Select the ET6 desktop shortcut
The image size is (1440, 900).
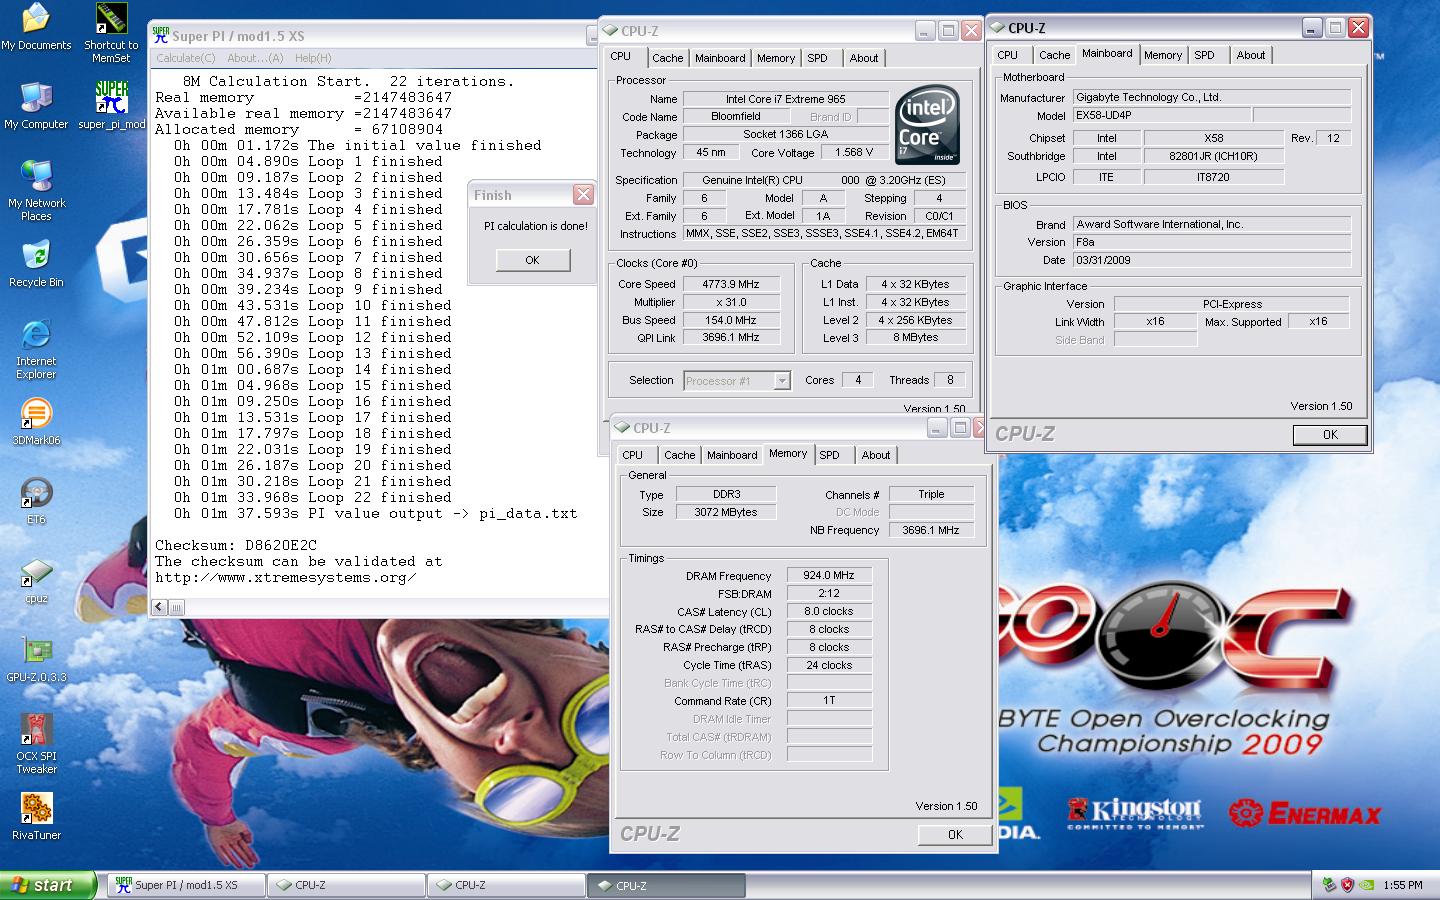tap(36, 501)
